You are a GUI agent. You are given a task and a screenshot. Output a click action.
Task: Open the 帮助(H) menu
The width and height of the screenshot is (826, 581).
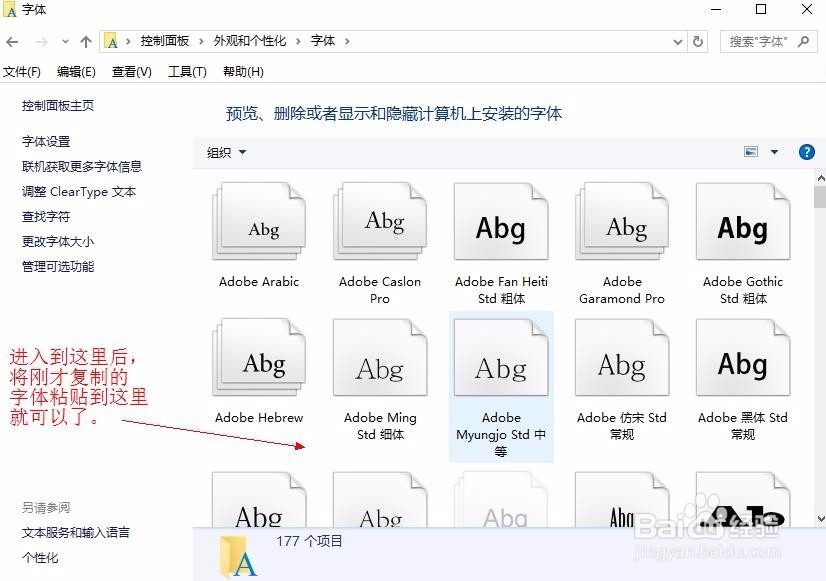(243, 72)
